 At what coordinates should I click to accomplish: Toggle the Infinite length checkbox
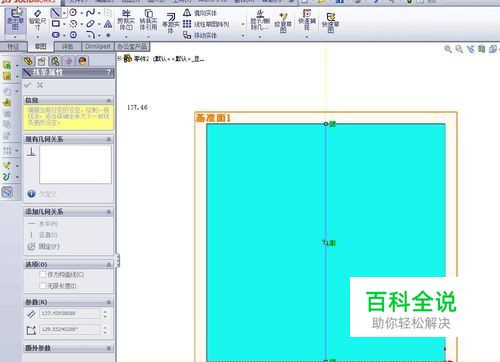pyautogui.click(x=42, y=286)
